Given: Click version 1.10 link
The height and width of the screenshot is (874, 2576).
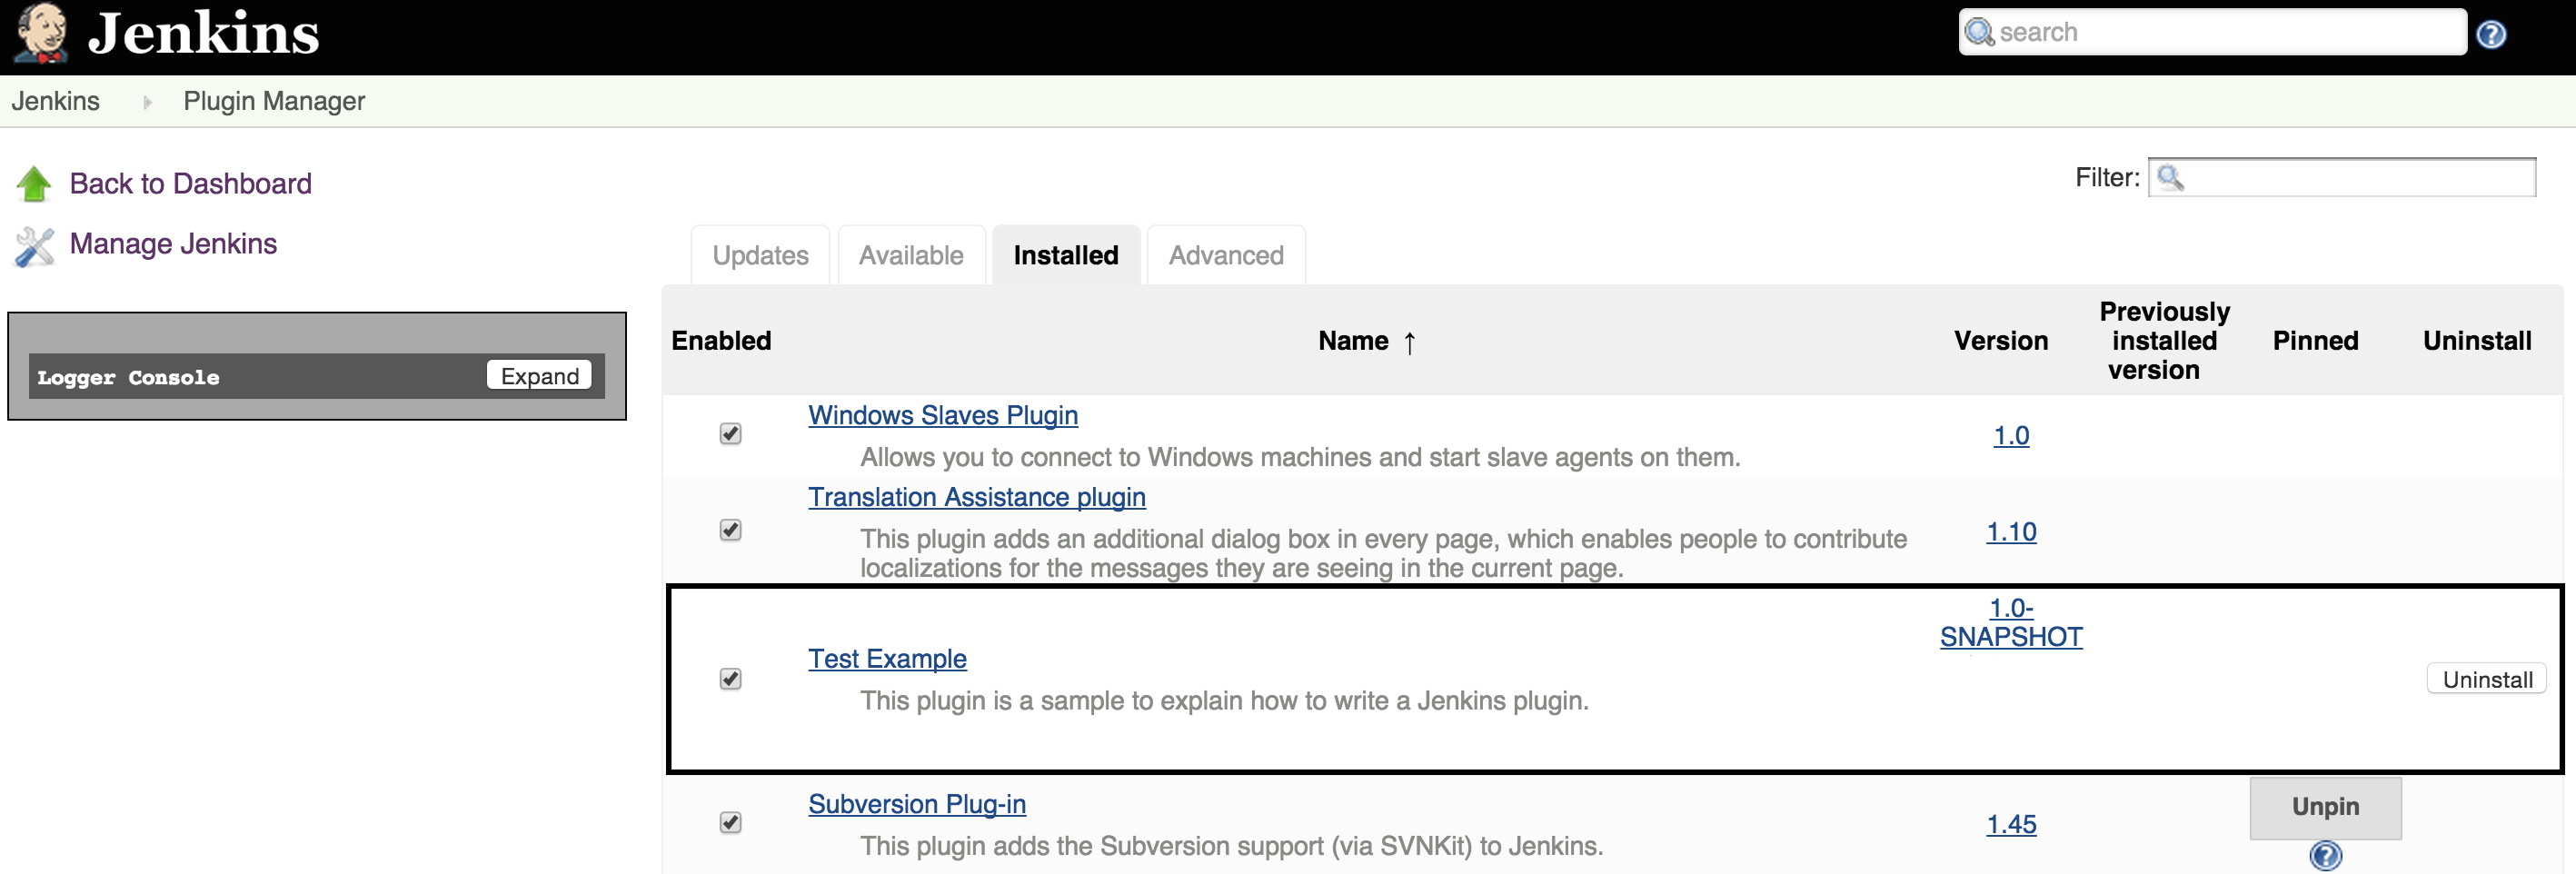Looking at the screenshot, I should pyautogui.click(x=2011, y=532).
